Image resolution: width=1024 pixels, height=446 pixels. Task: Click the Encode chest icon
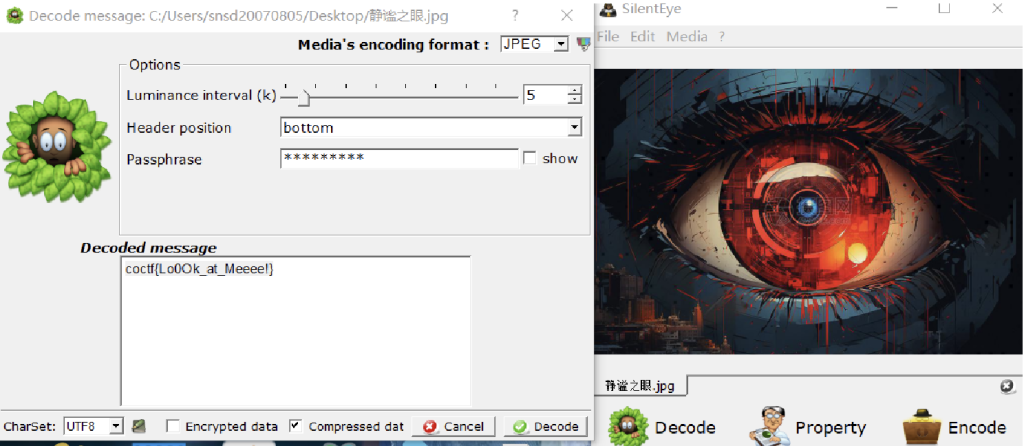921,427
